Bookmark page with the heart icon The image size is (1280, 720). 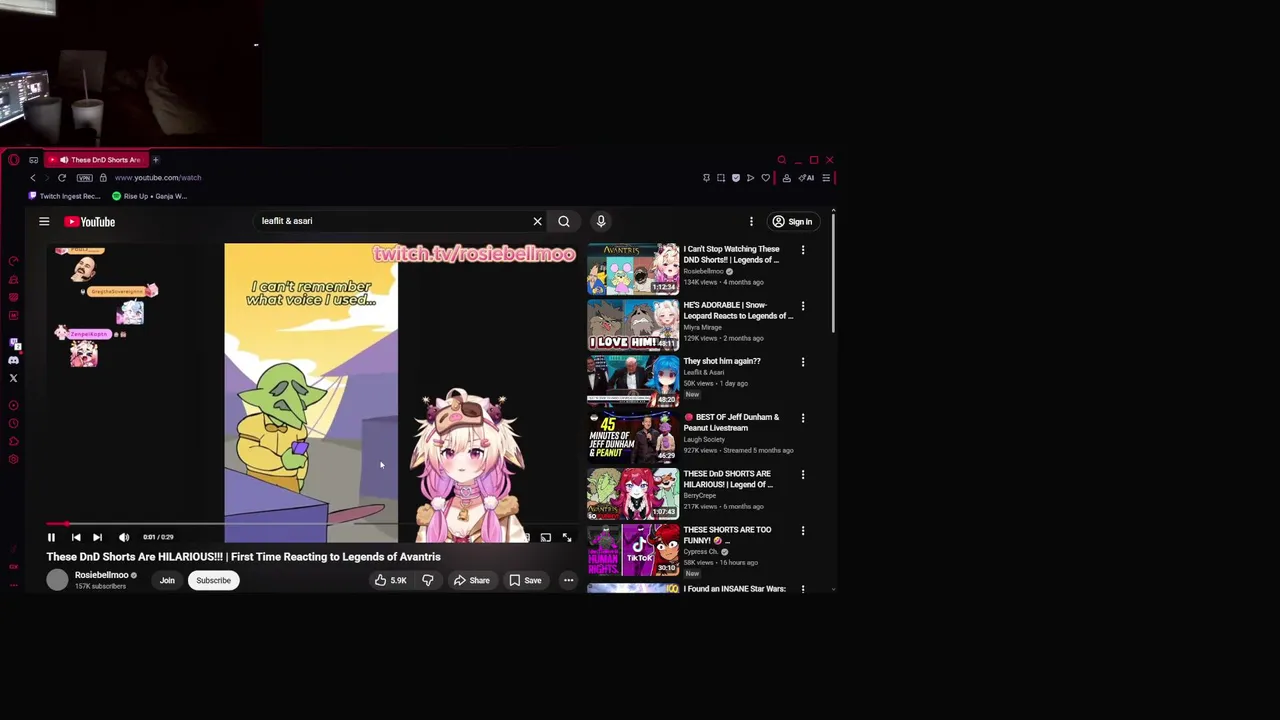pyautogui.click(x=766, y=178)
